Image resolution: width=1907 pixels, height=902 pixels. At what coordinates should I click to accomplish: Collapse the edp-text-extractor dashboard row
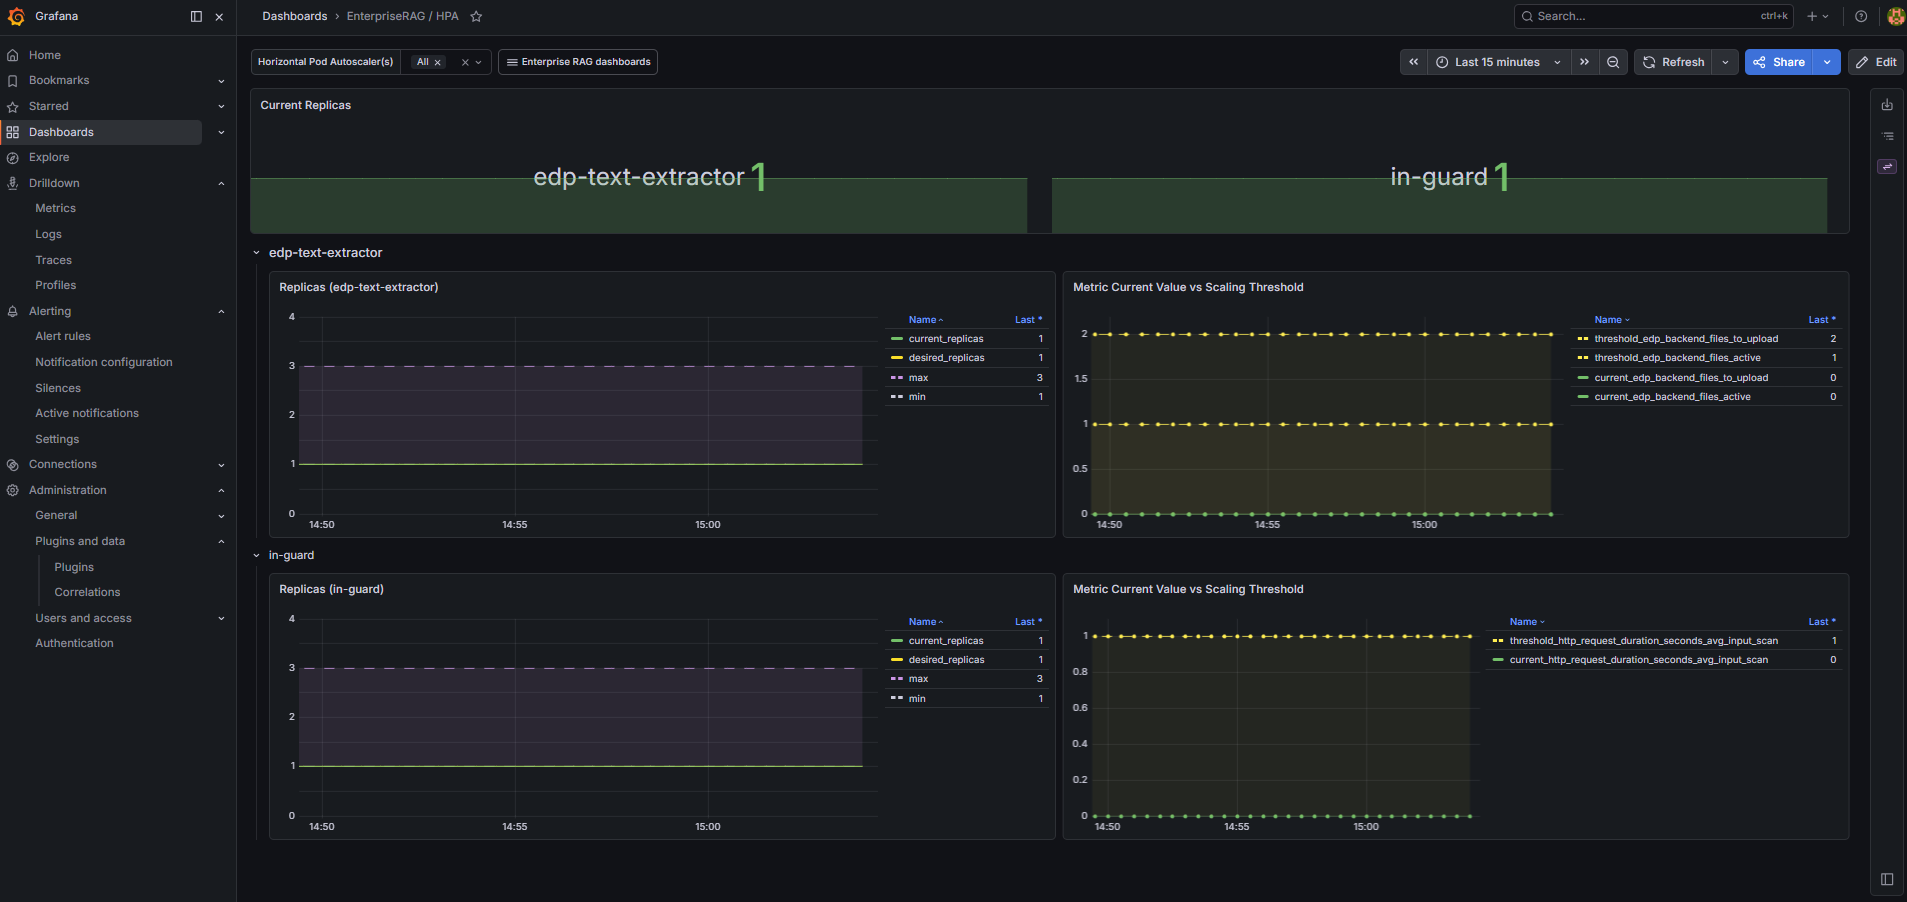(x=257, y=253)
